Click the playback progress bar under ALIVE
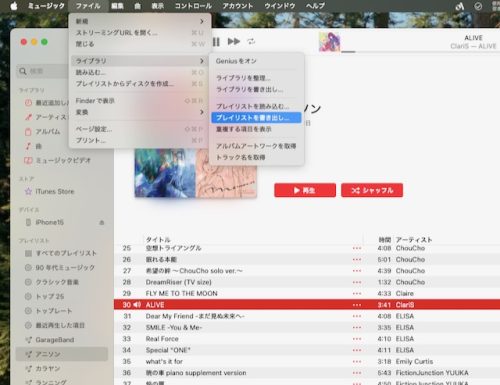The image size is (500, 385). click(x=420, y=52)
